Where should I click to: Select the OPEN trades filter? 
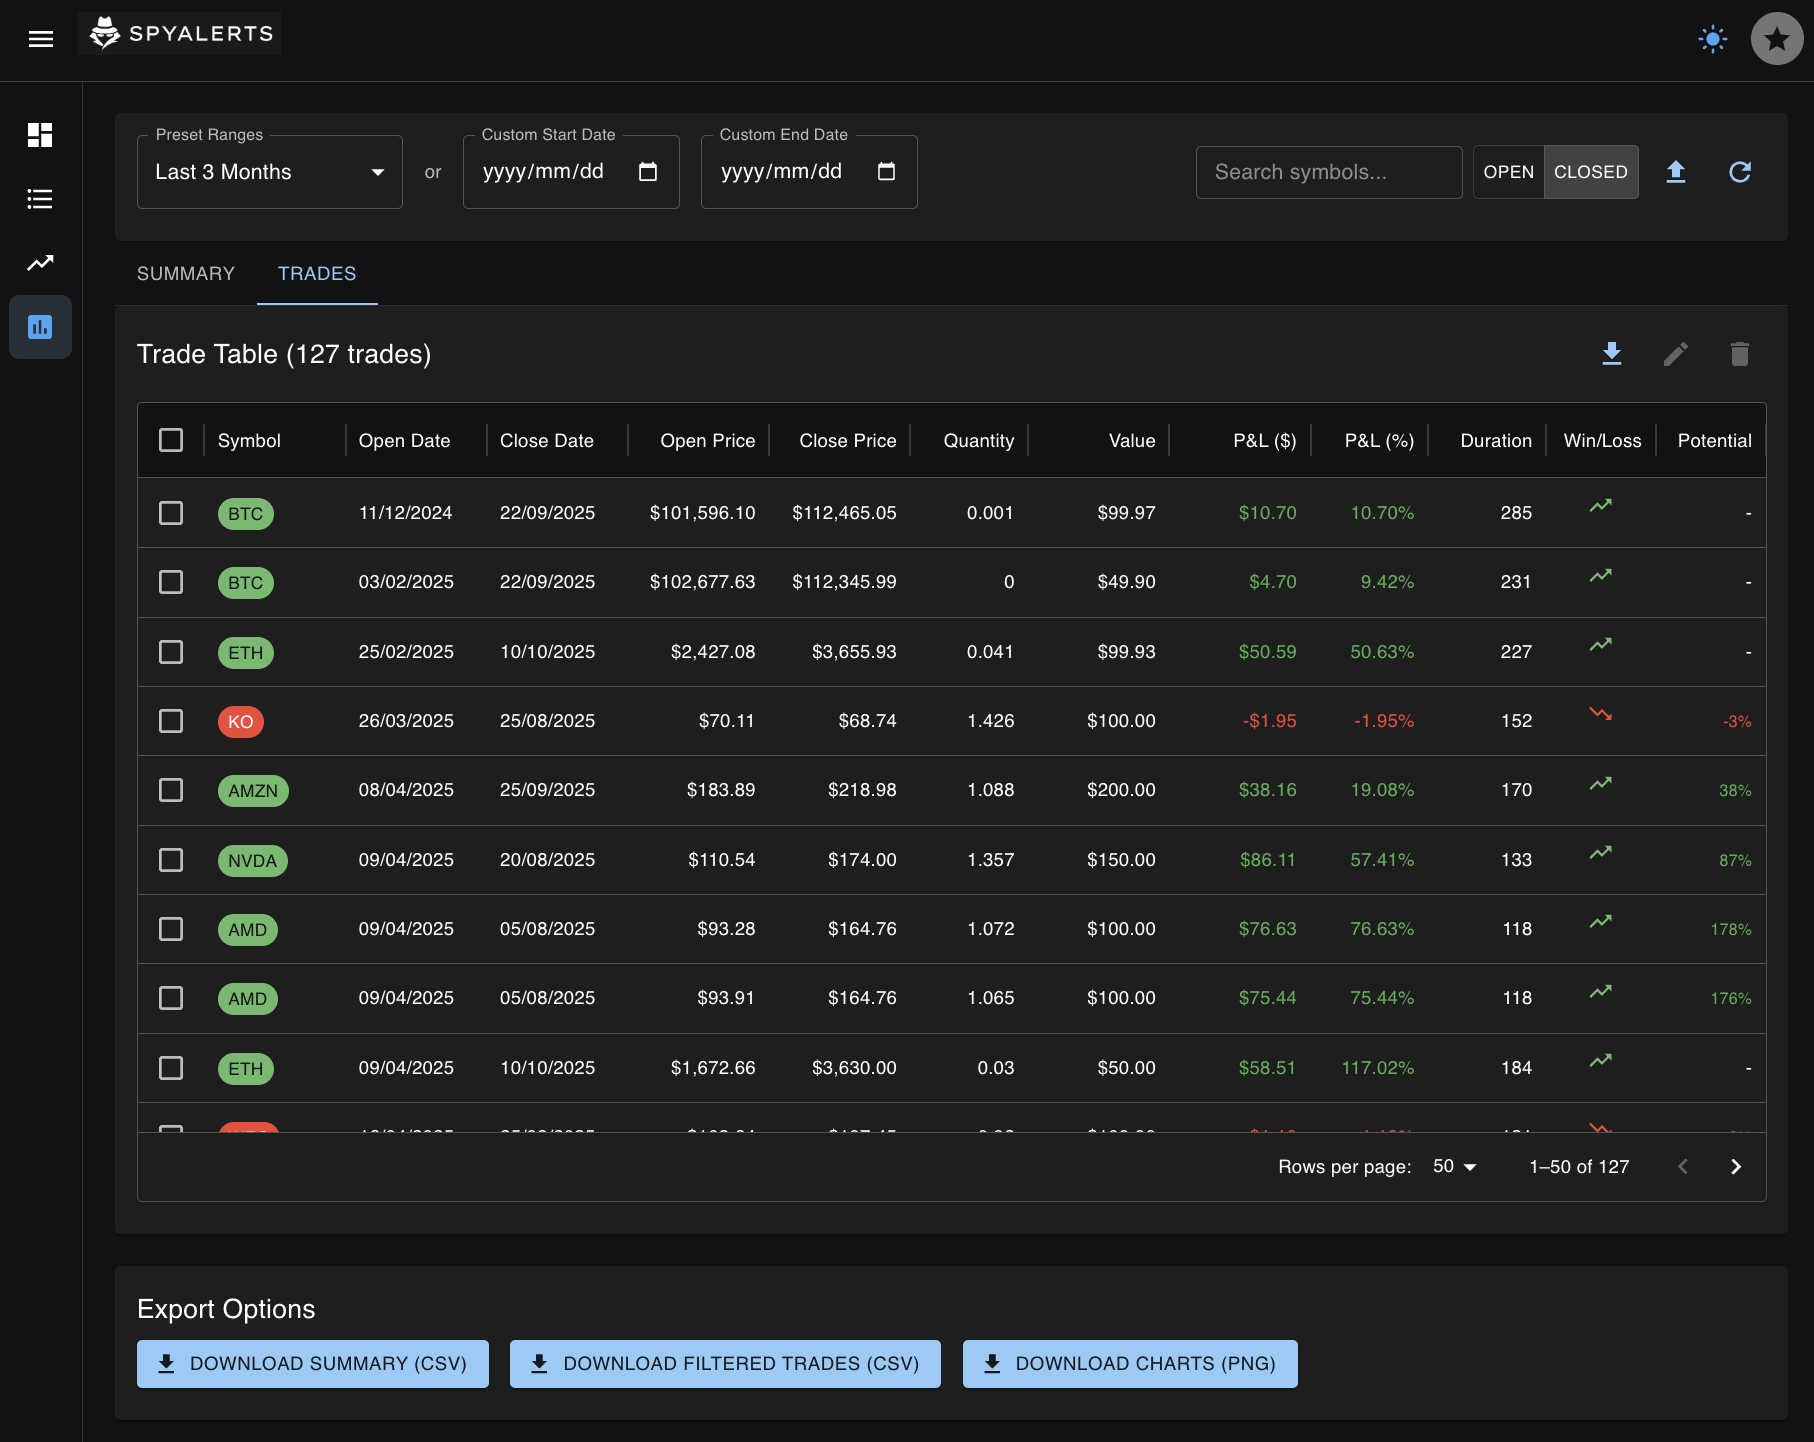(1509, 171)
